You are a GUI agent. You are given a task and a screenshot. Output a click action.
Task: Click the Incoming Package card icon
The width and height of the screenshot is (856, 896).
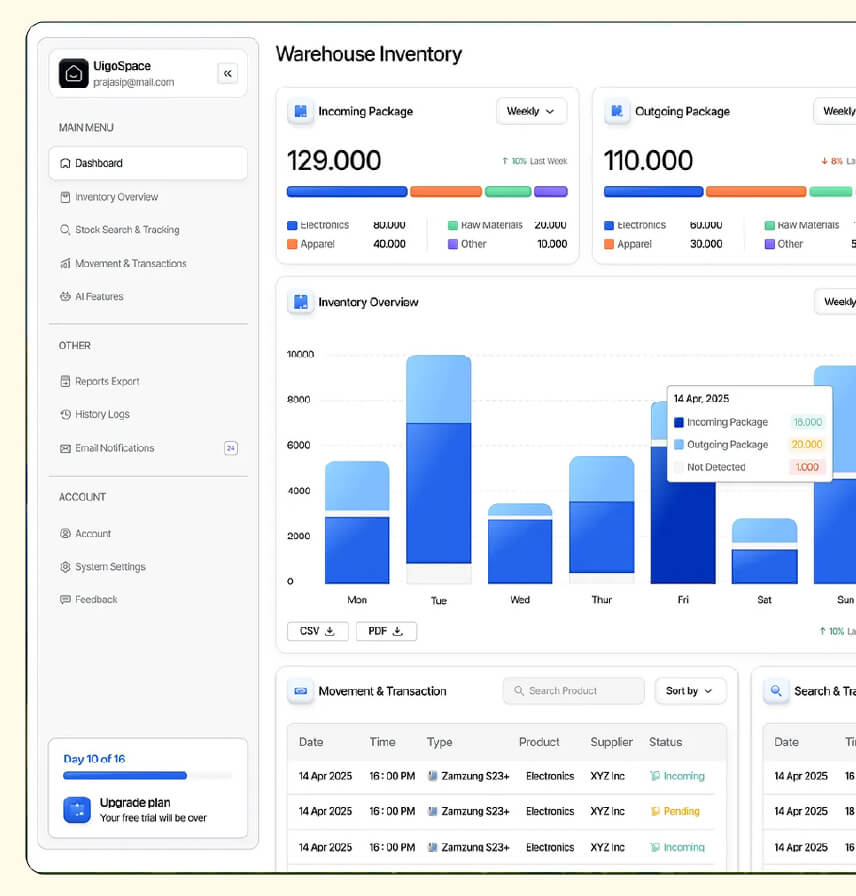click(x=299, y=111)
